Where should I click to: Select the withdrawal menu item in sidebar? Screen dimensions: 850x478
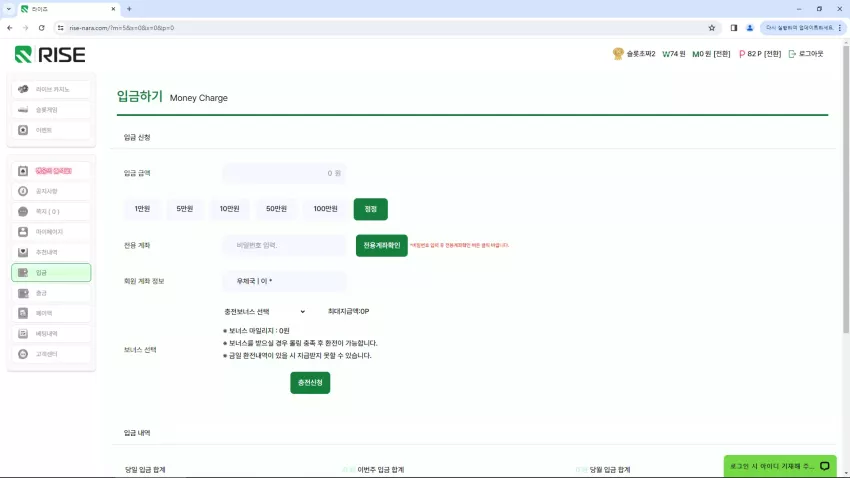point(51,293)
